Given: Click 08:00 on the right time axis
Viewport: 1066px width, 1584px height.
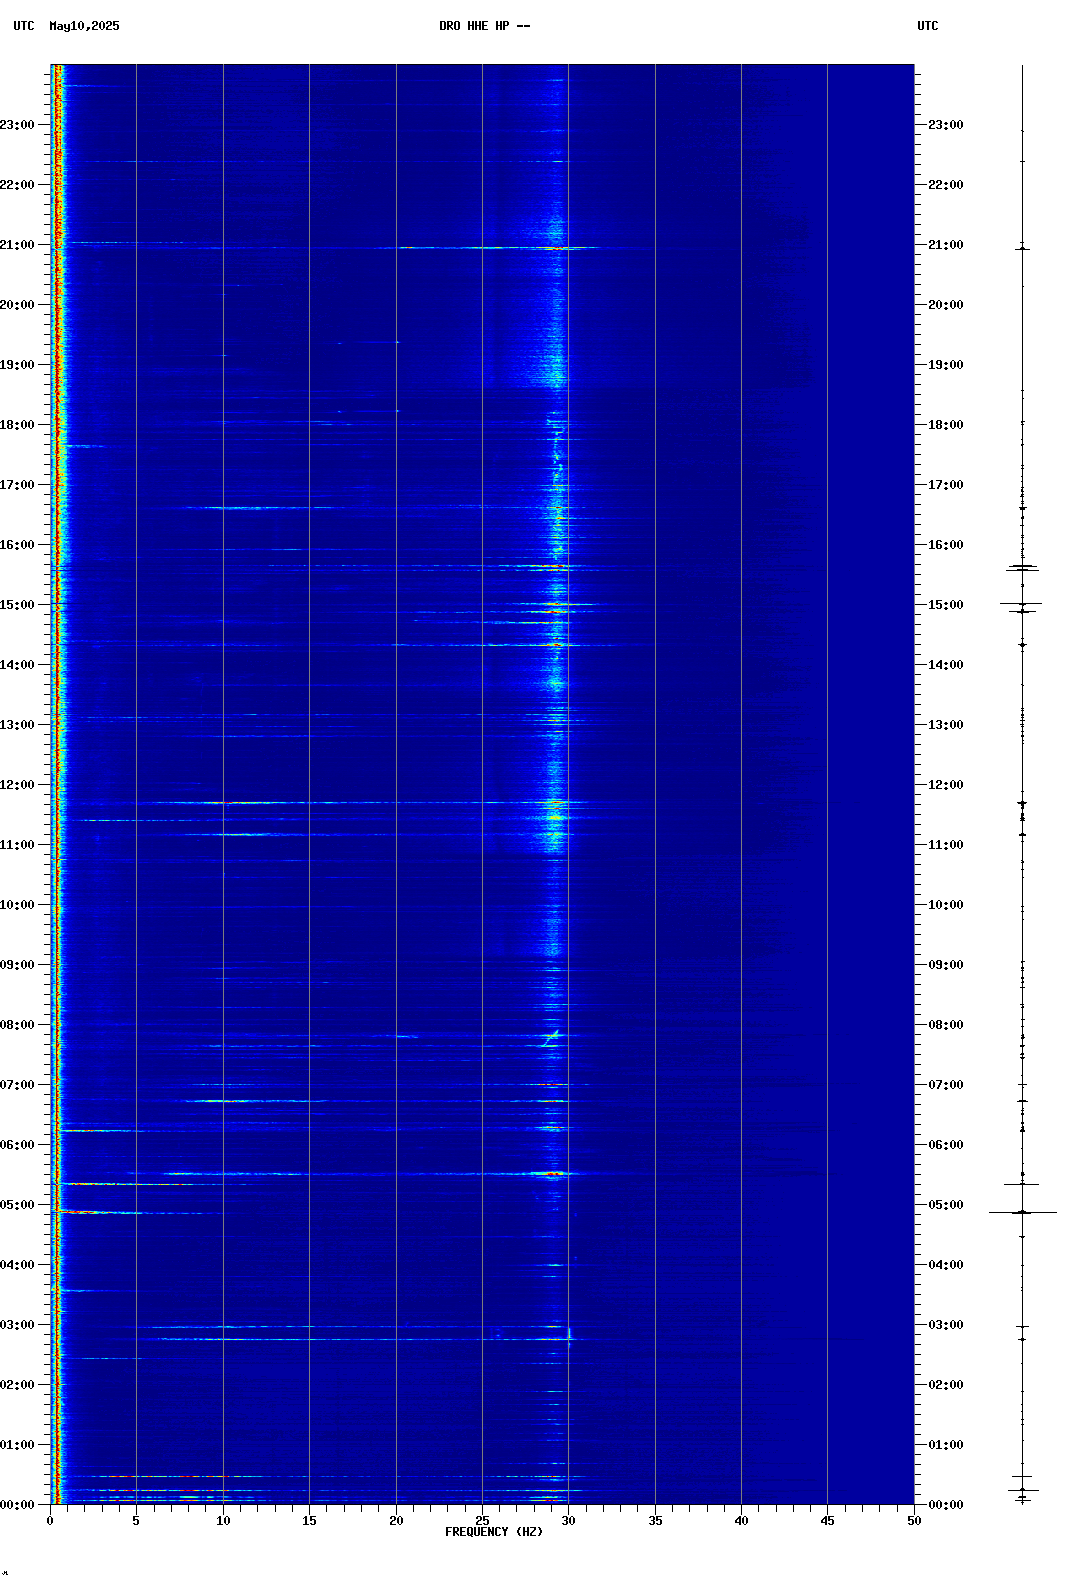Looking at the screenshot, I should [946, 1025].
